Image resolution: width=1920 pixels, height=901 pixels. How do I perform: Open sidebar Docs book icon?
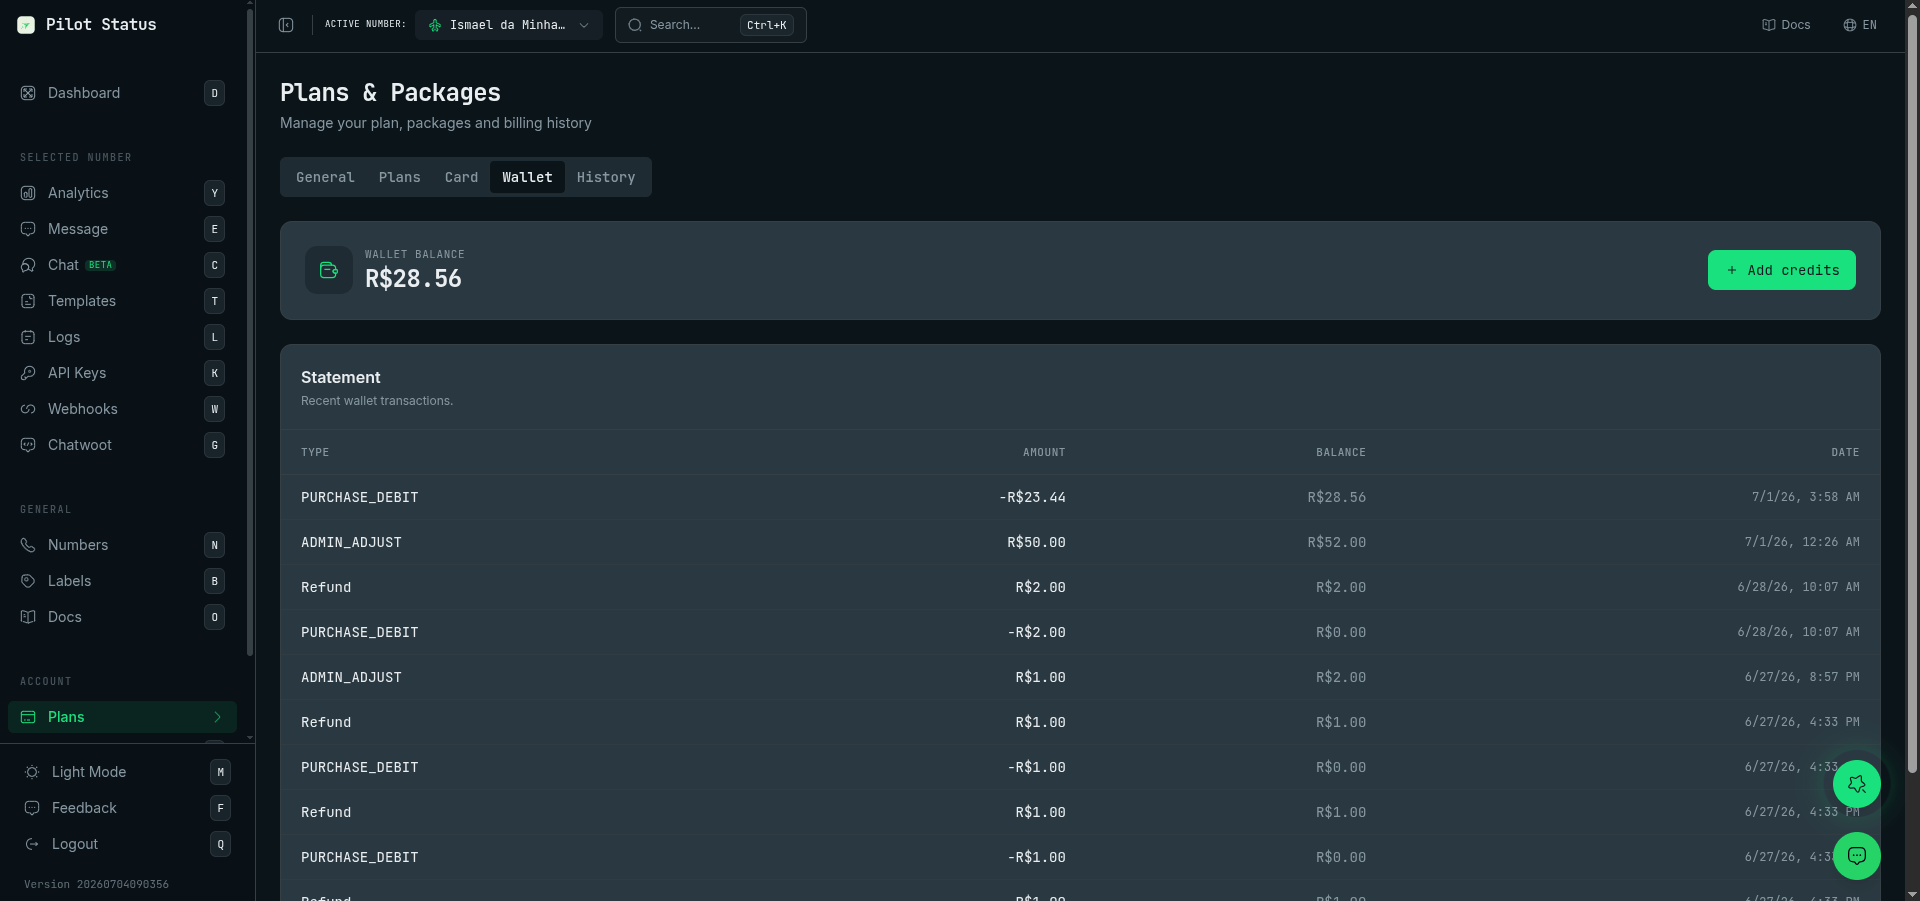pos(28,617)
